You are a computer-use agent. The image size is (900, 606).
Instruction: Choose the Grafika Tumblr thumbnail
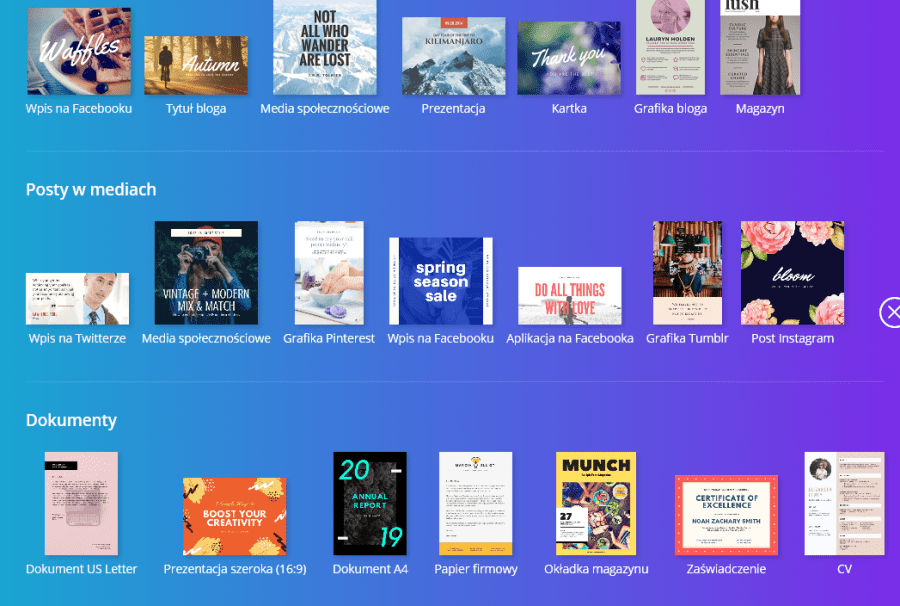[x=687, y=273]
